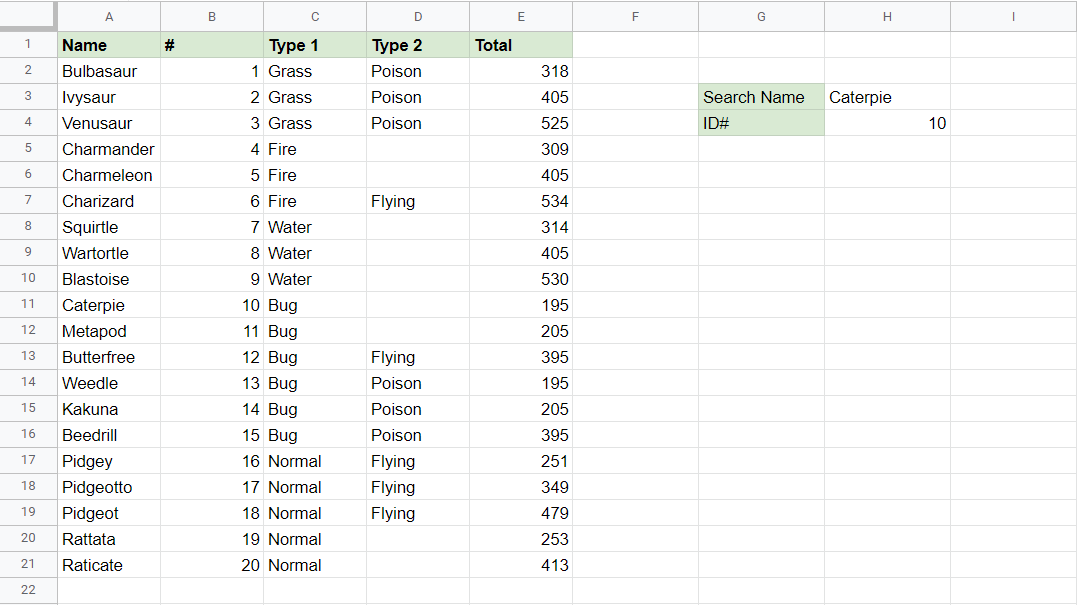
Task: Select the Search Name label cell
Action: coord(761,97)
